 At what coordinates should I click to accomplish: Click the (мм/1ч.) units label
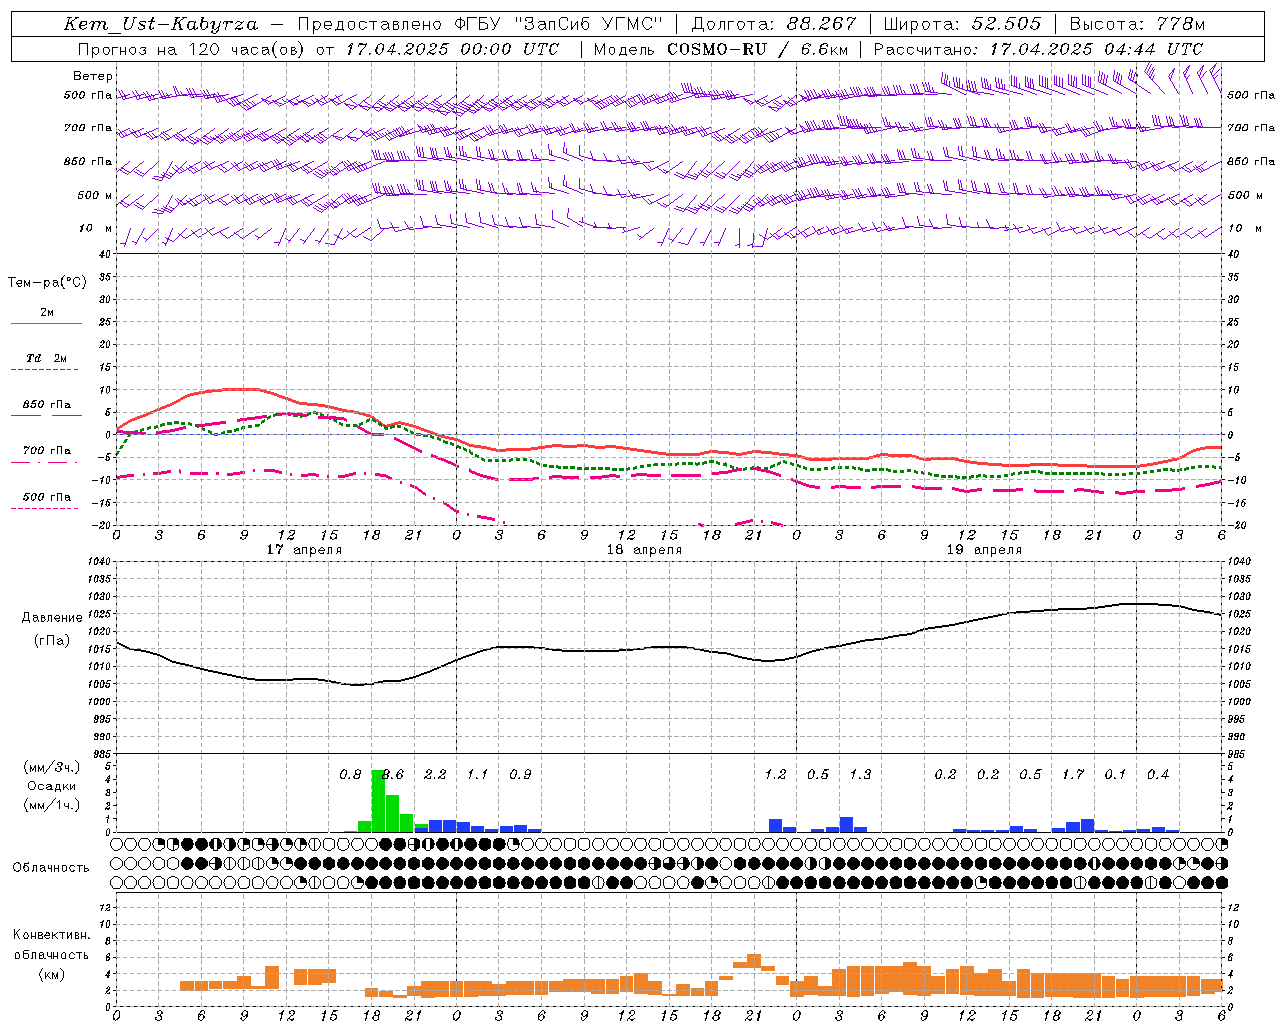point(50,805)
